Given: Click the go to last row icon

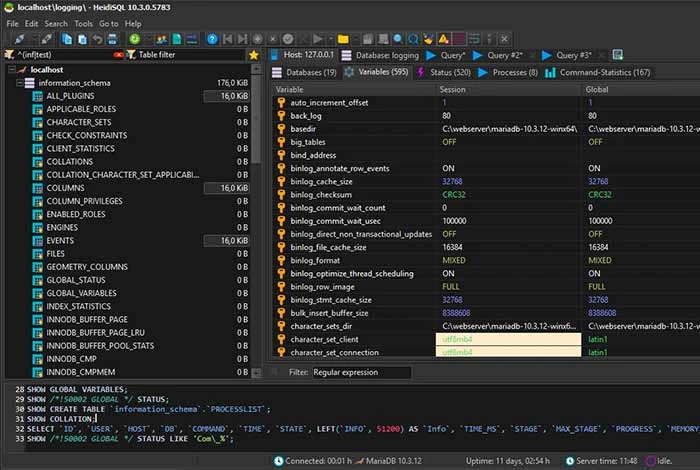Looking at the screenshot, I should [242, 39].
